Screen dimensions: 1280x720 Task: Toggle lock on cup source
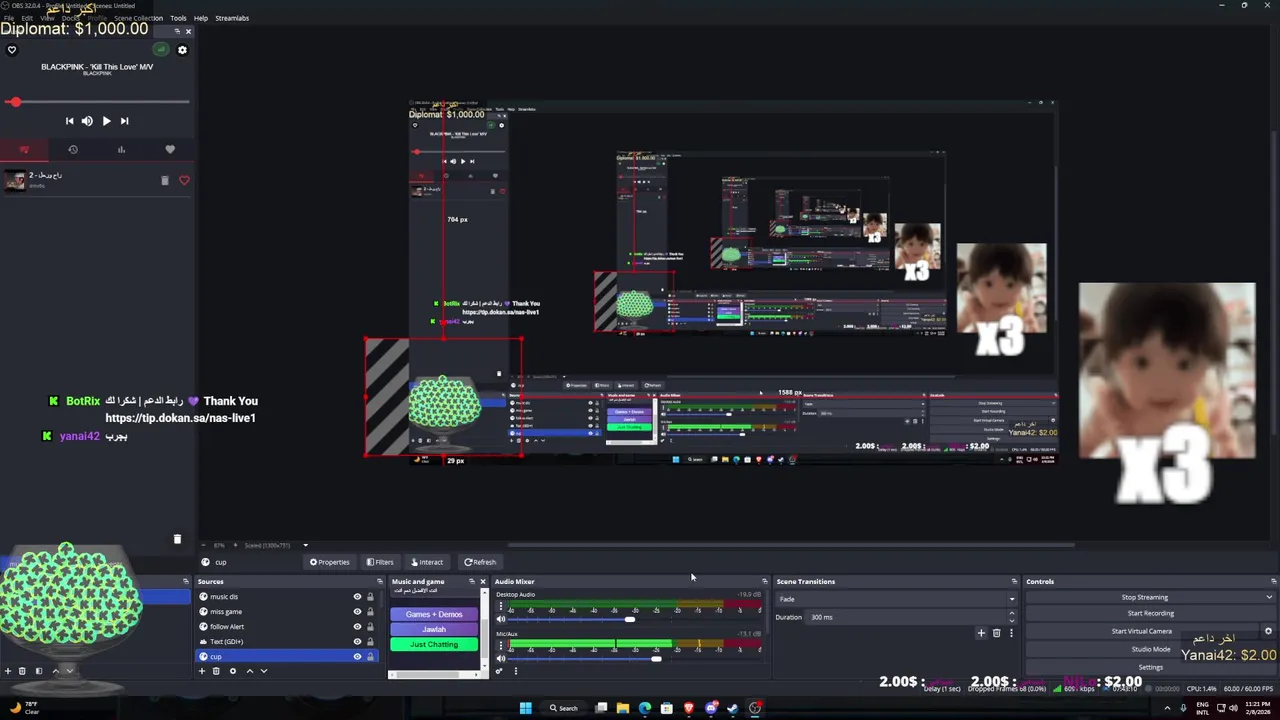click(x=370, y=657)
